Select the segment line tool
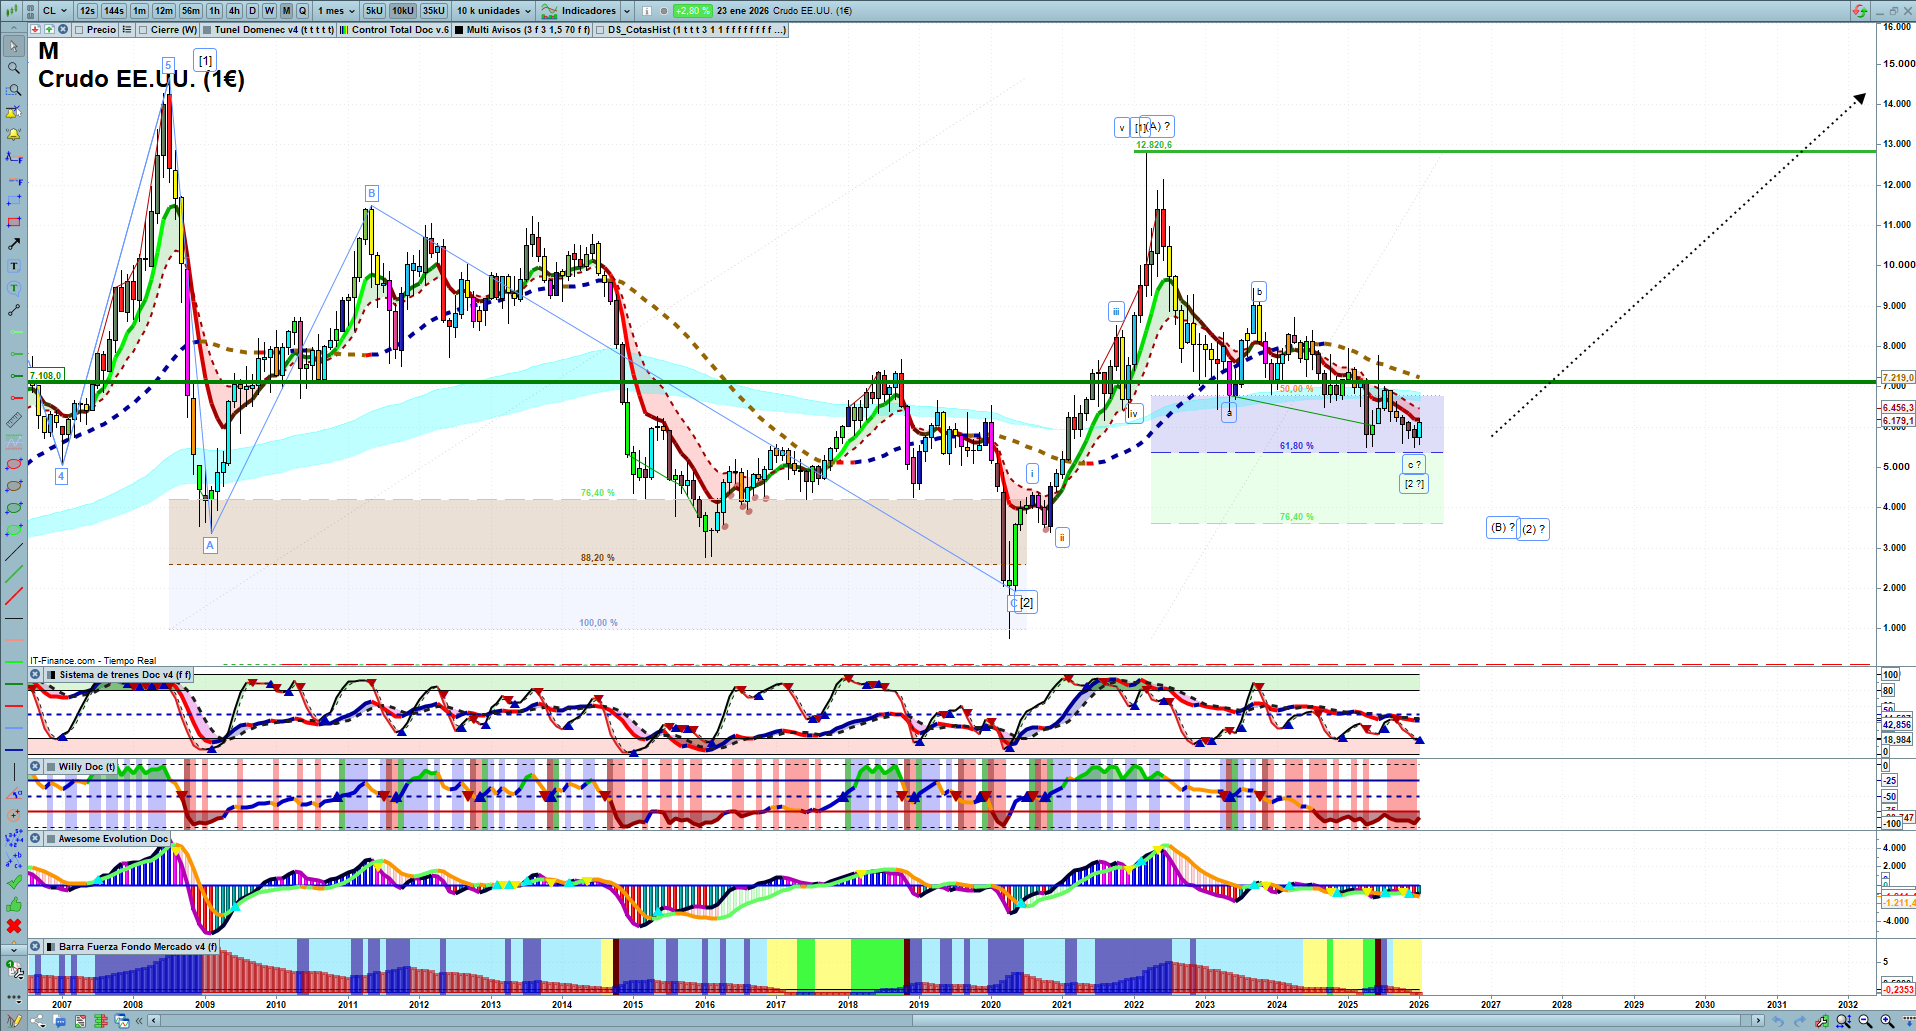Image resolution: width=1916 pixels, height=1031 pixels. (x=14, y=310)
